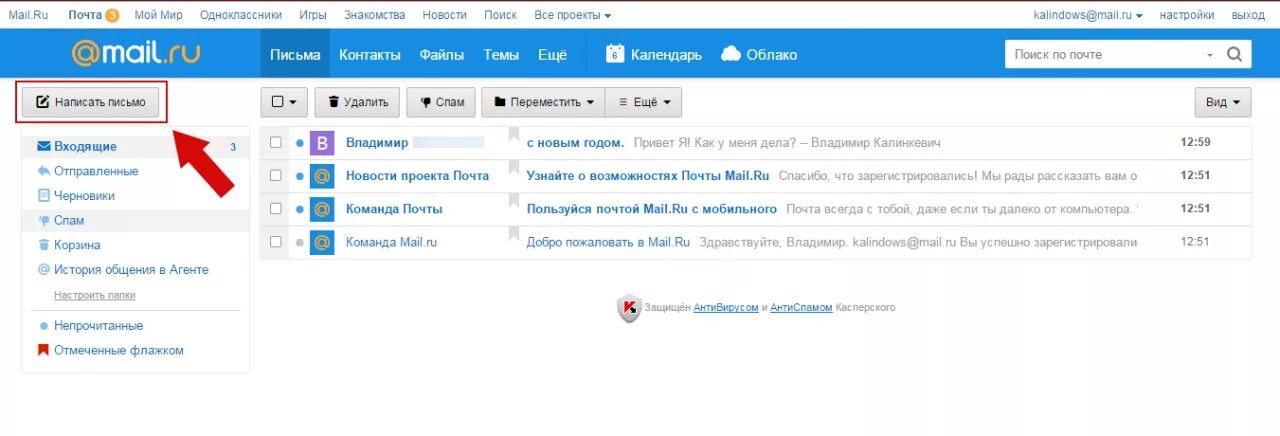Flag the 'Узнайте о возможностях' message
Viewport: 1280px width, 436px height.
(x=514, y=169)
